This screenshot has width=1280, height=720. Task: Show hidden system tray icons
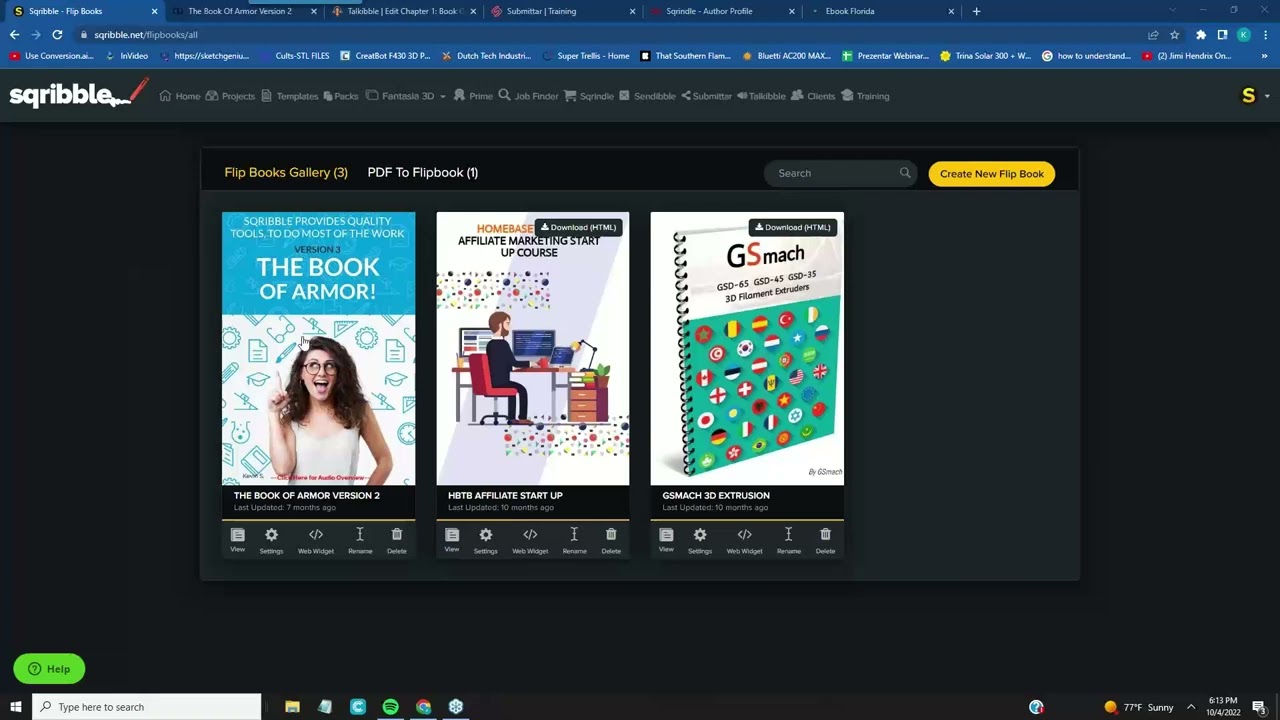[1190, 707]
